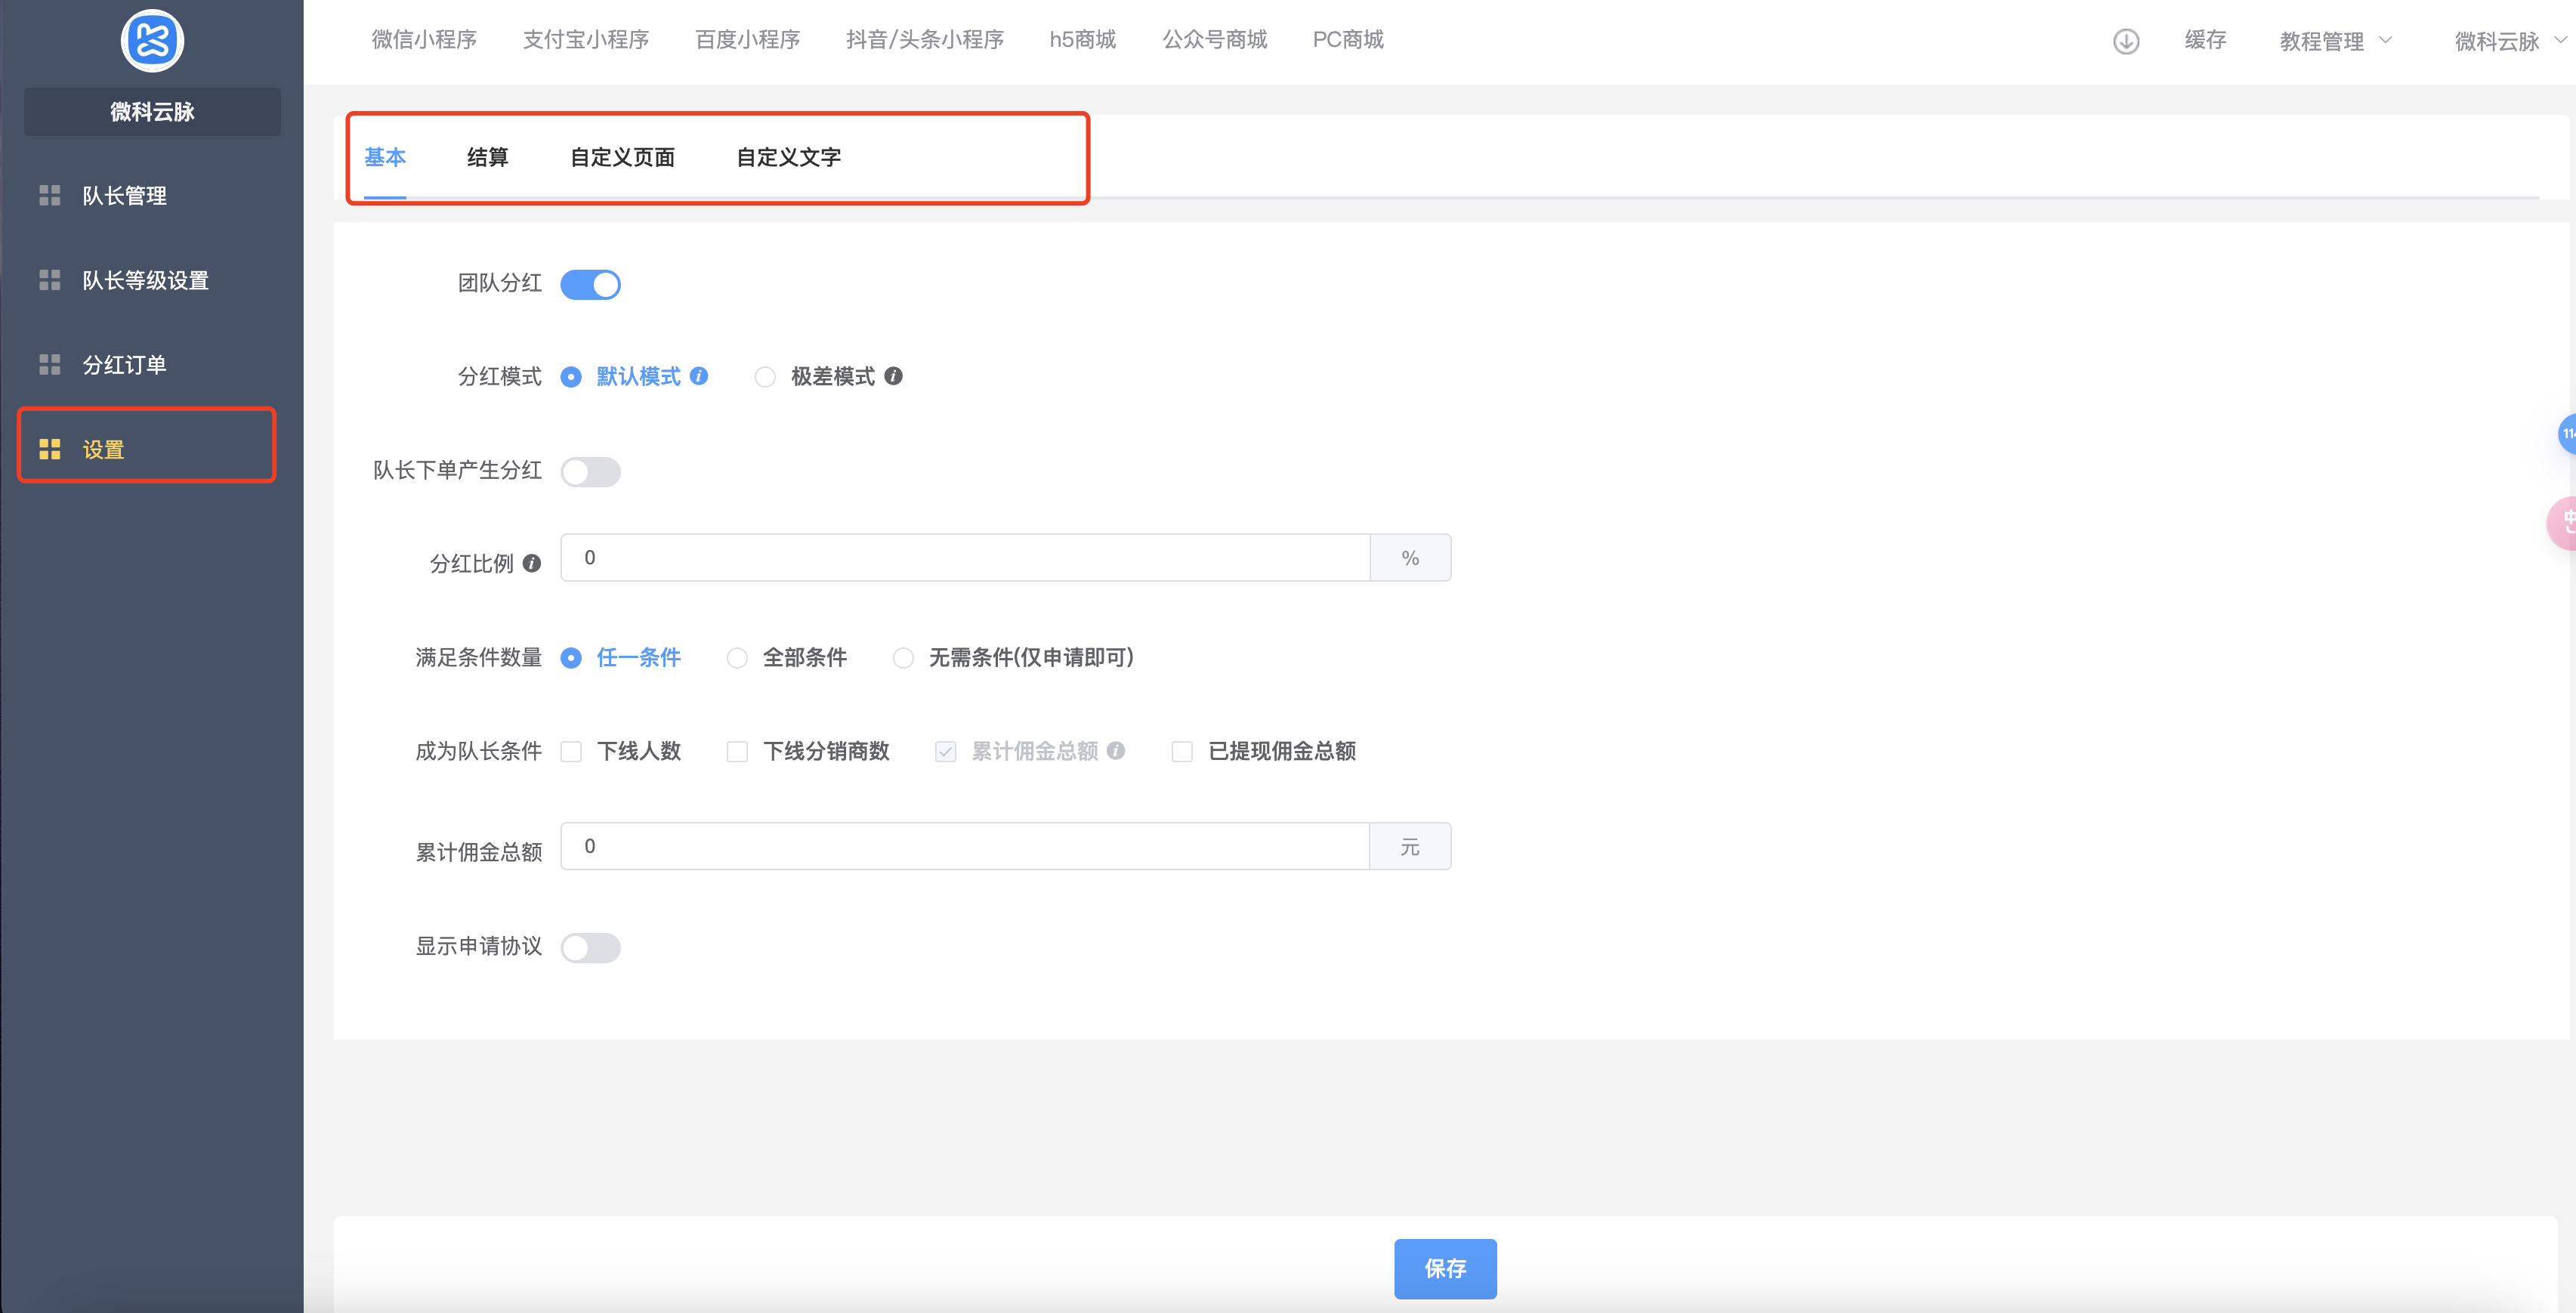The image size is (2576, 1313).
Task: Open 公众号商城 in top navigation
Action: coord(1214,39)
